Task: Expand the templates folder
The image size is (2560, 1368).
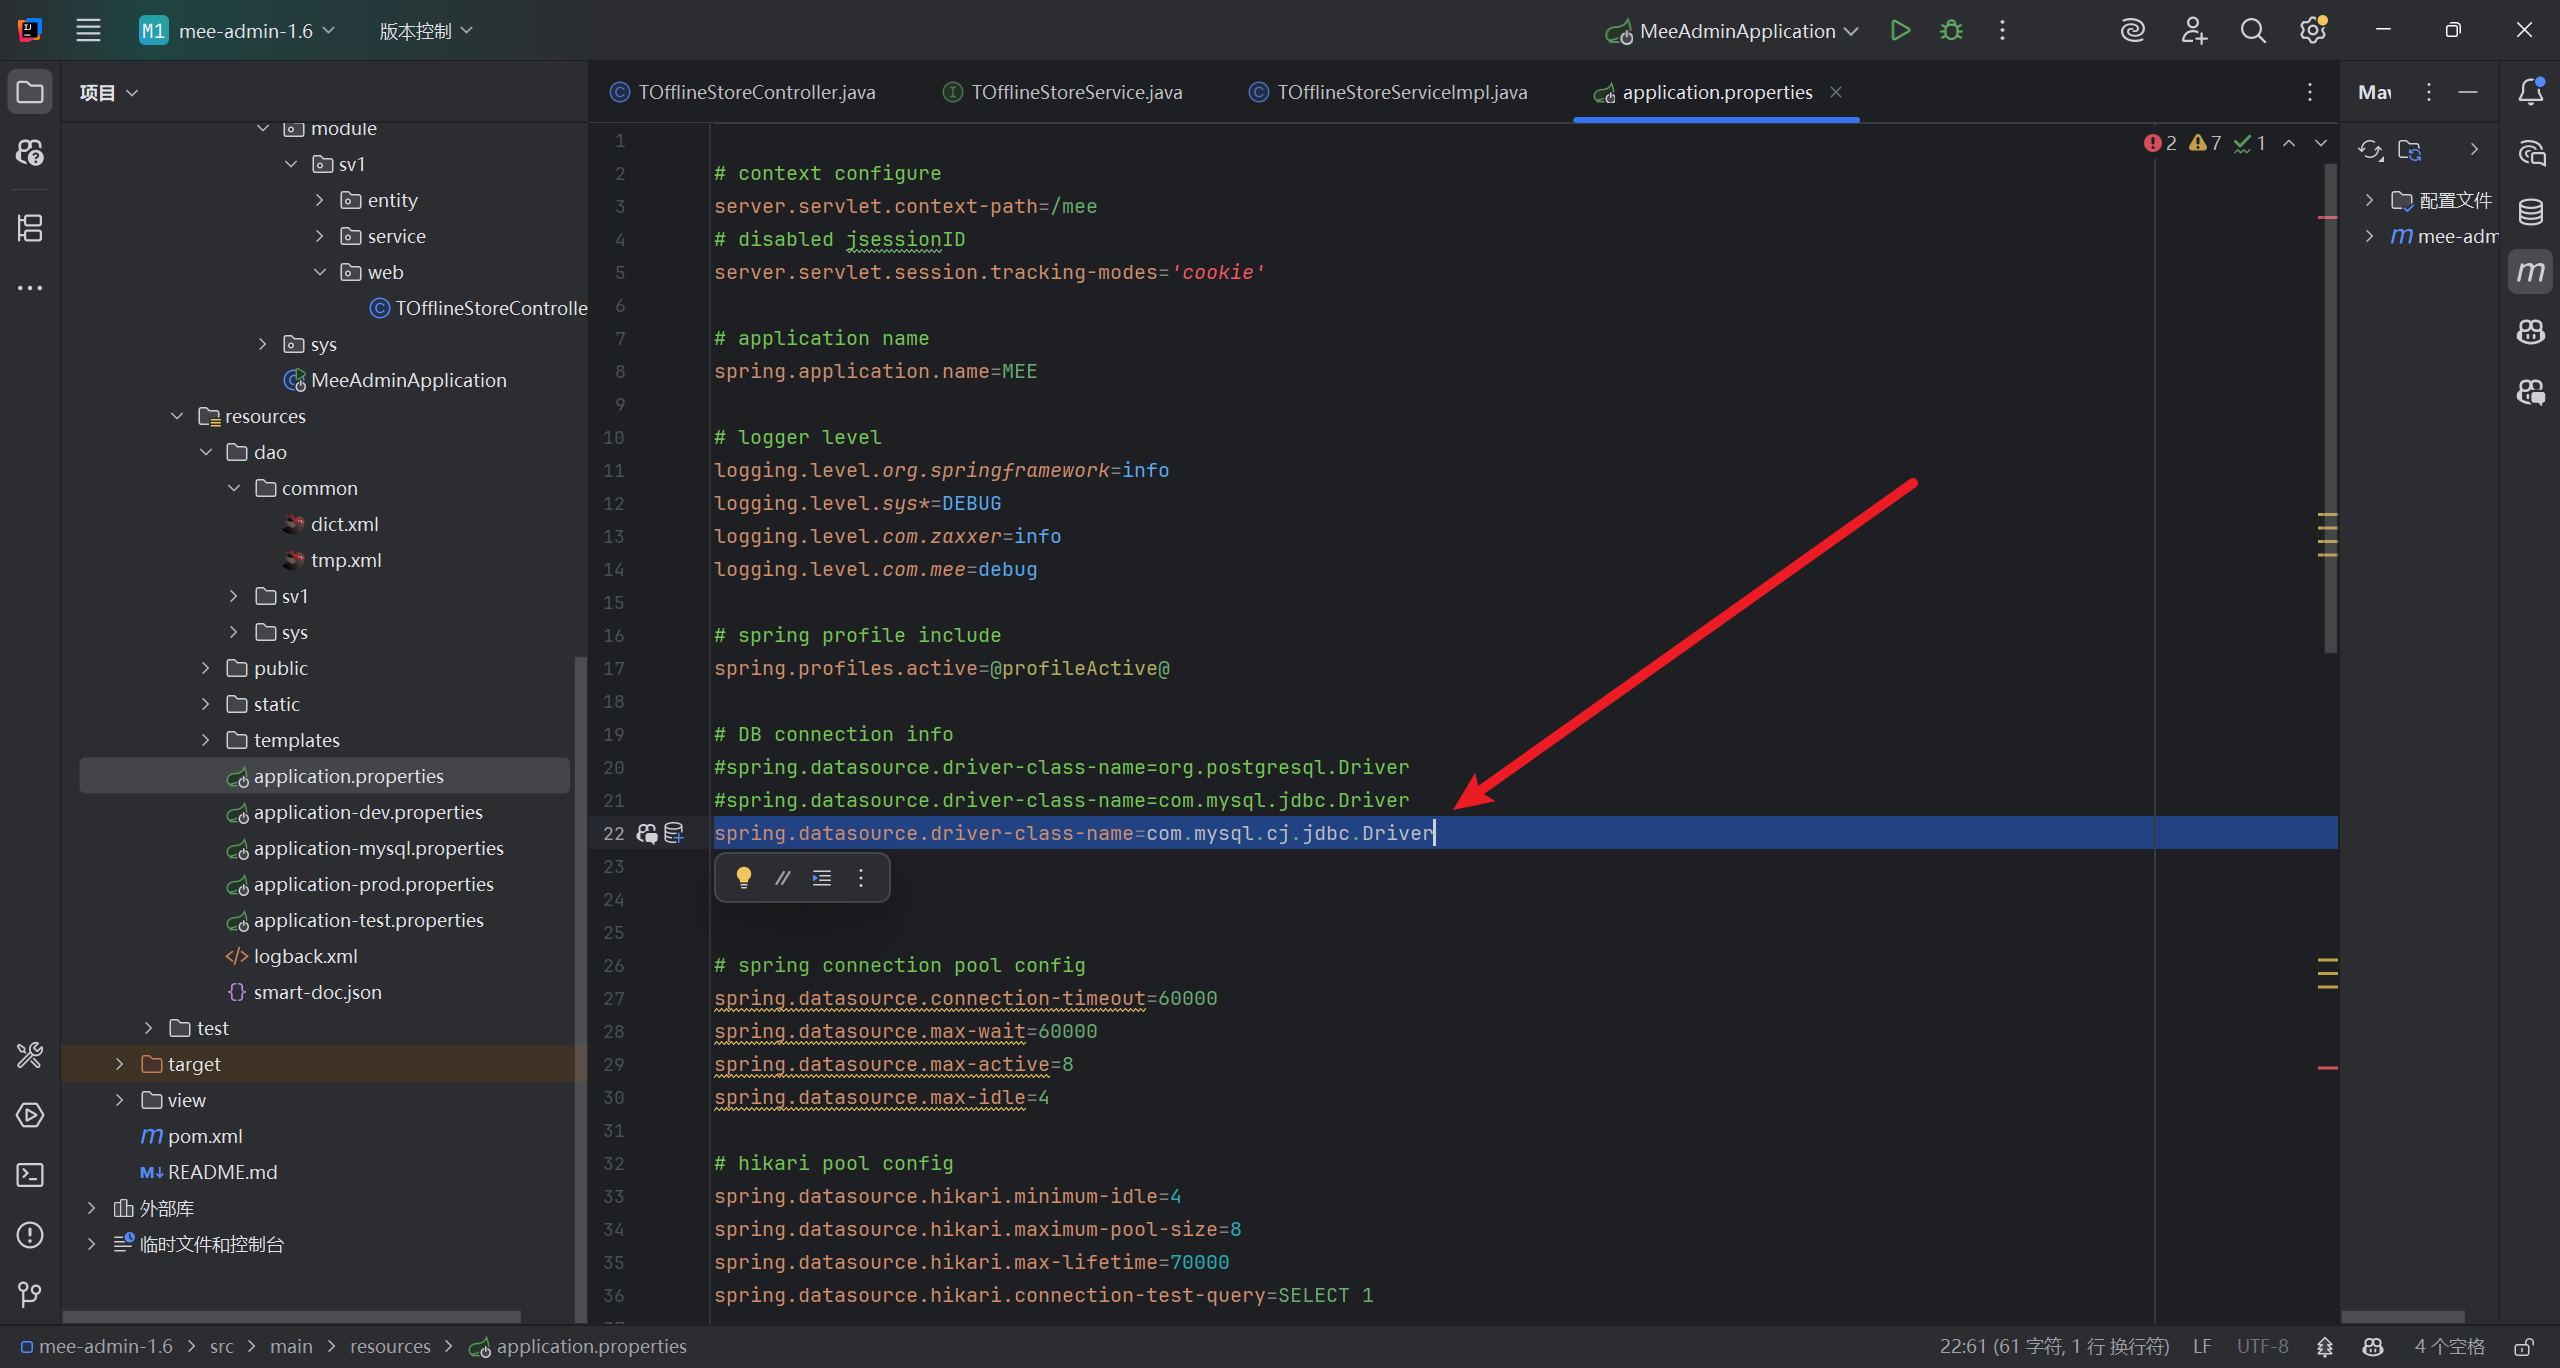Action: pos(205,740)
